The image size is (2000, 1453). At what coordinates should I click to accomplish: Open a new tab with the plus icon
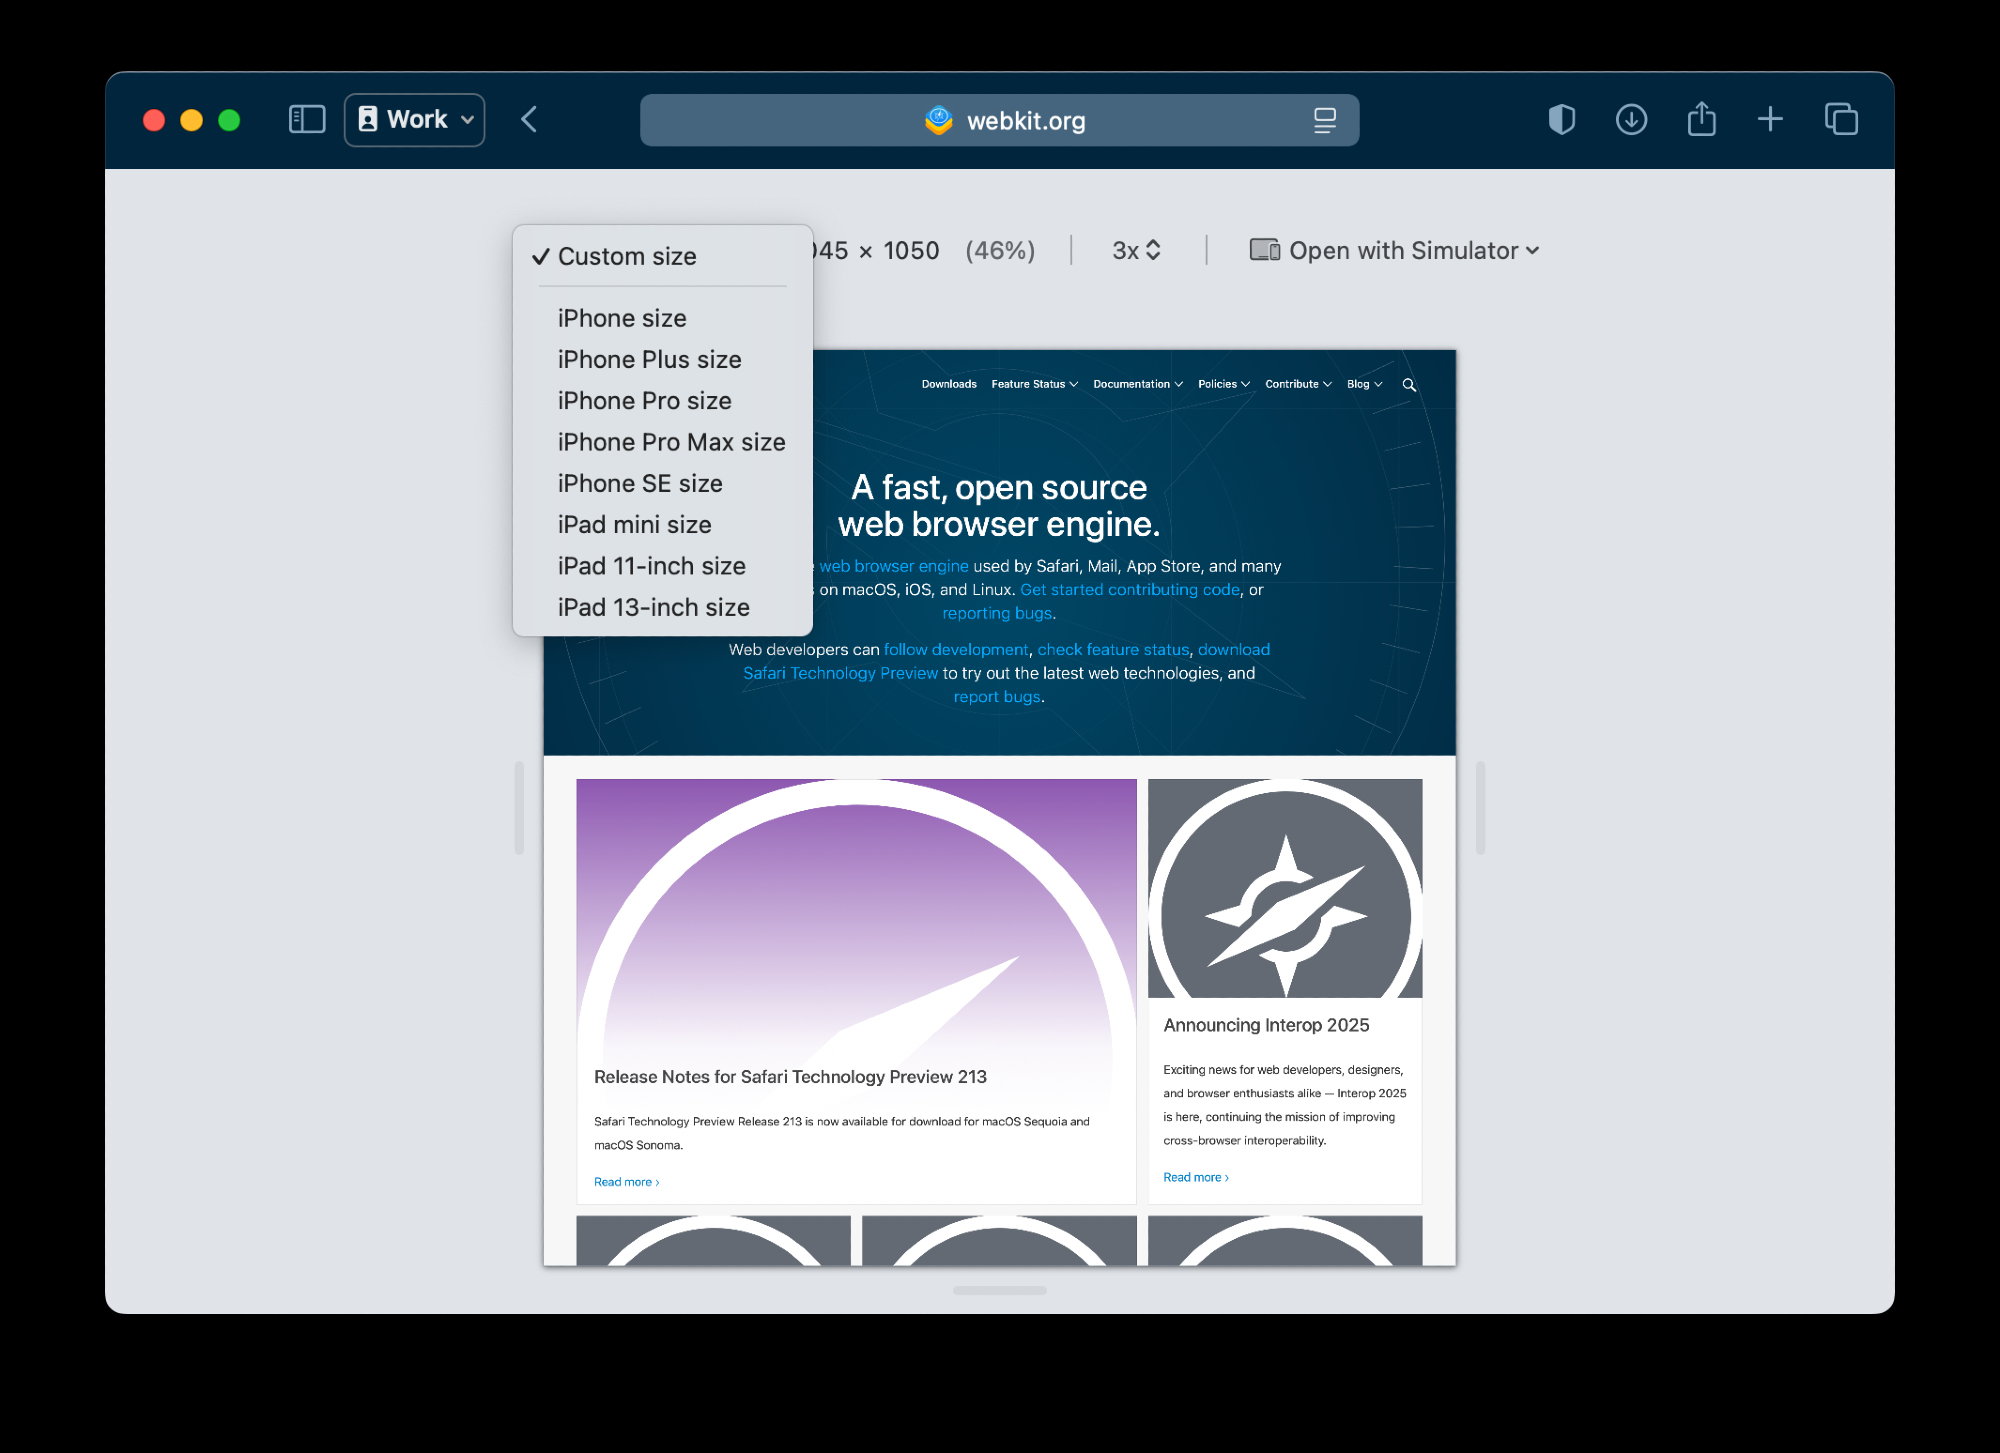(x=1770, y=120)
